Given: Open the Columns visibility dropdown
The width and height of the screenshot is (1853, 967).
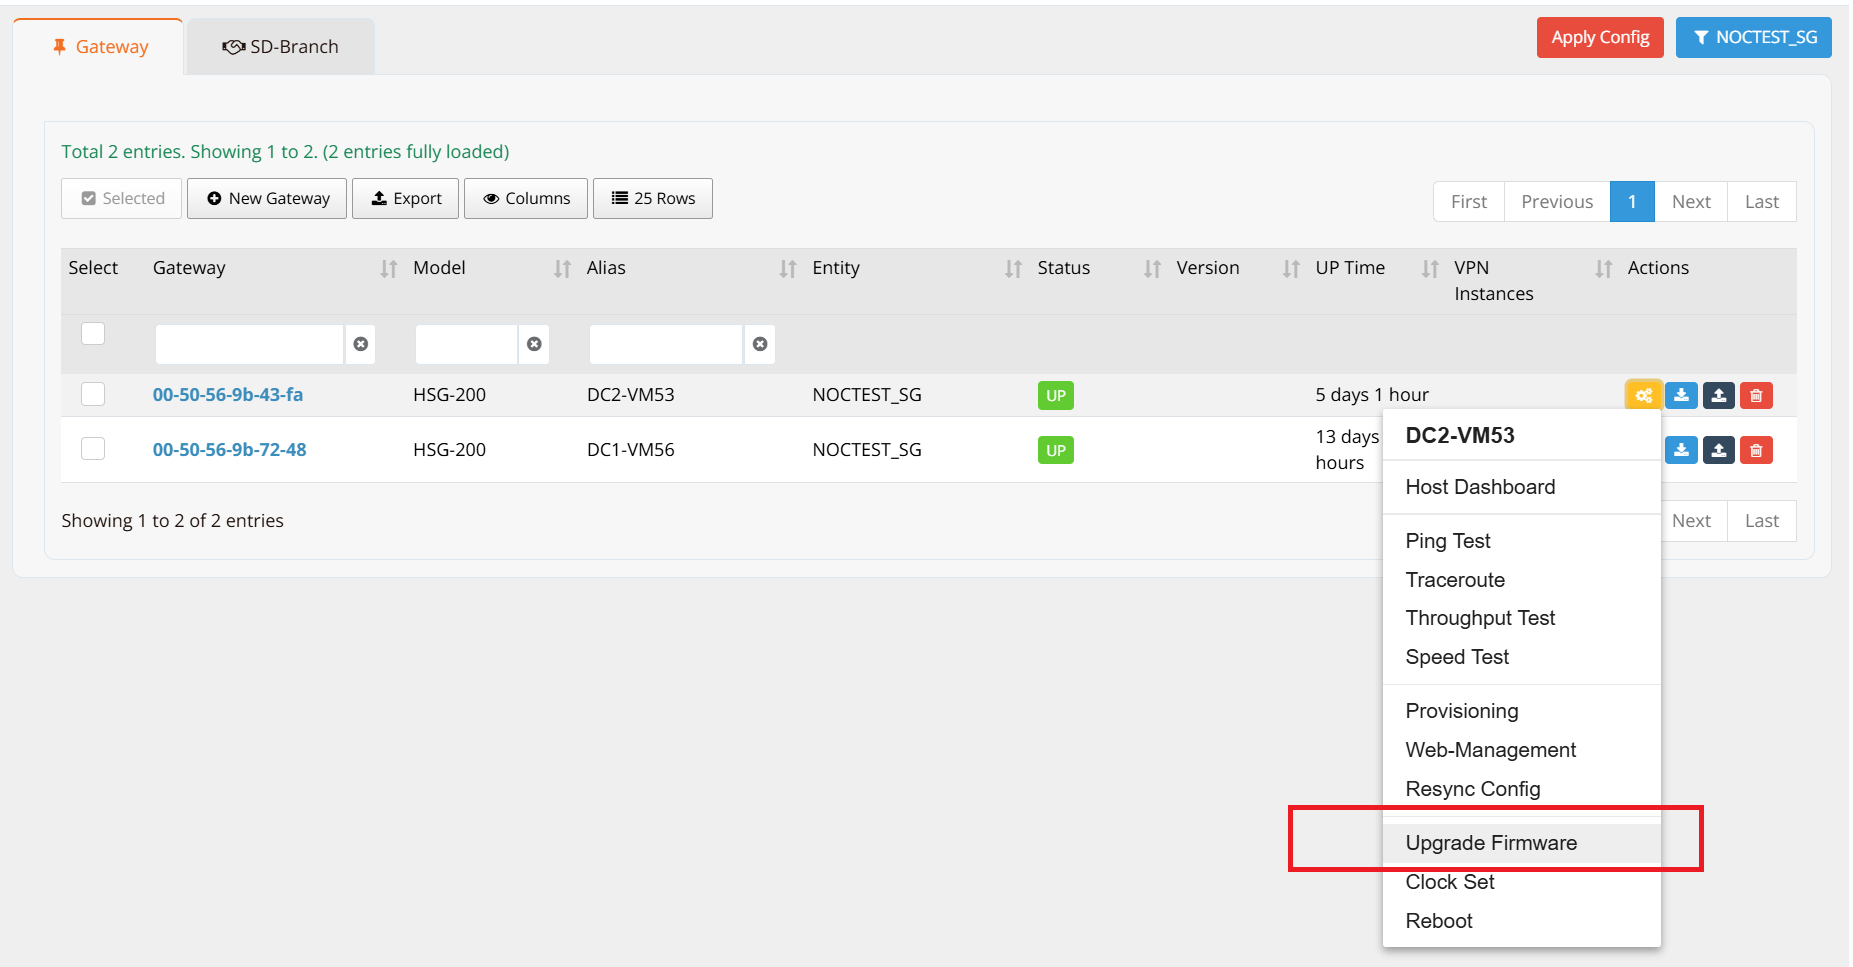Looking at the screenshot, I should click(x=526, y=198).
